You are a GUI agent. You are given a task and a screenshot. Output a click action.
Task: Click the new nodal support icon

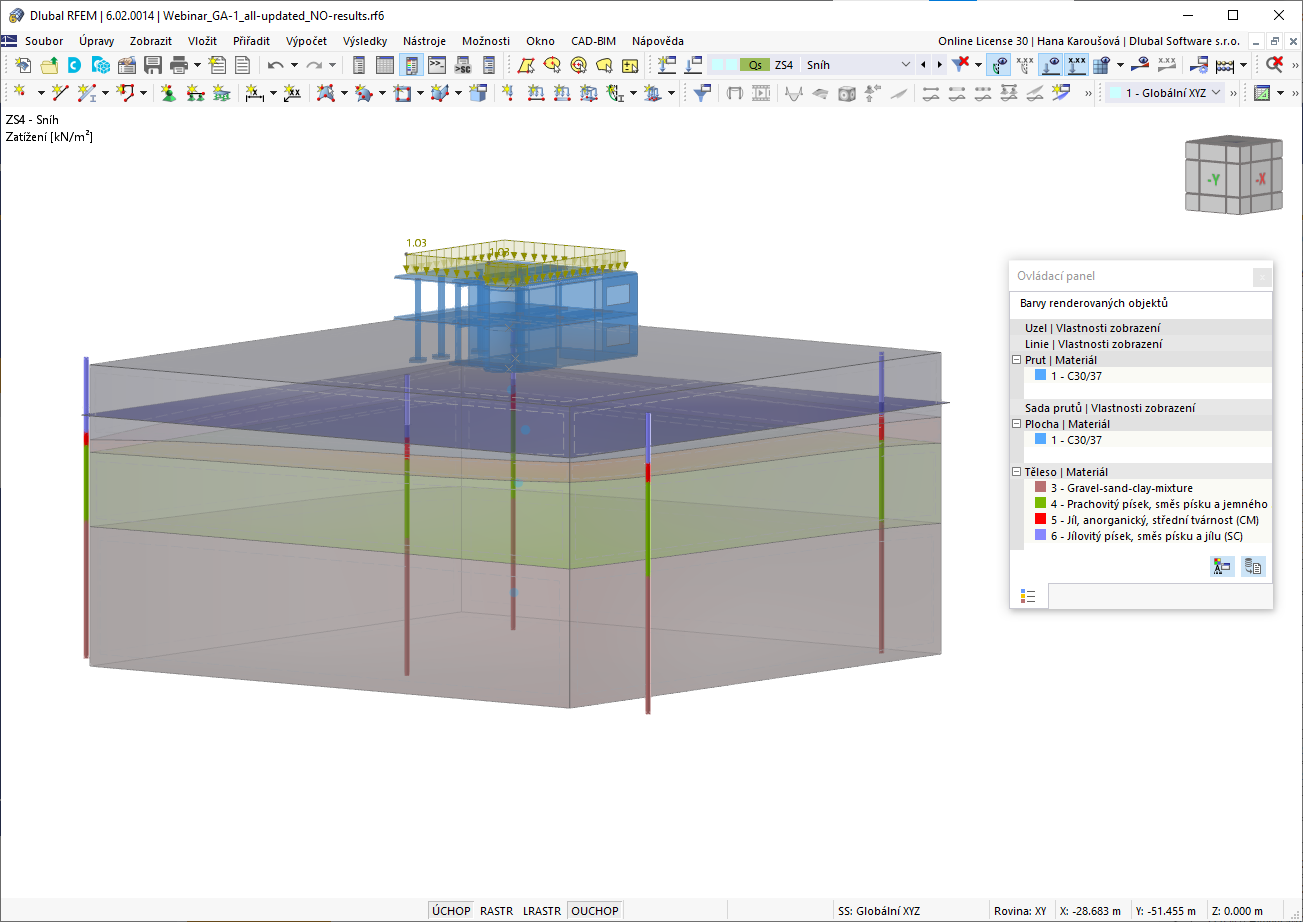(168, 93)
